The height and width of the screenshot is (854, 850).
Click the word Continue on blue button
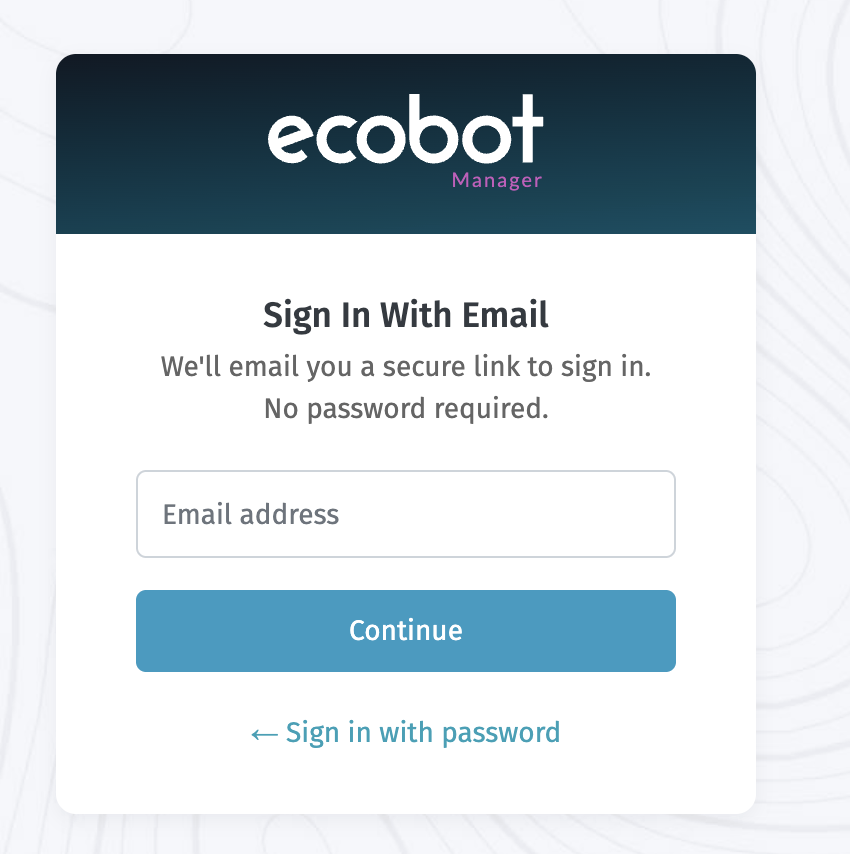[x=405, y=630]
